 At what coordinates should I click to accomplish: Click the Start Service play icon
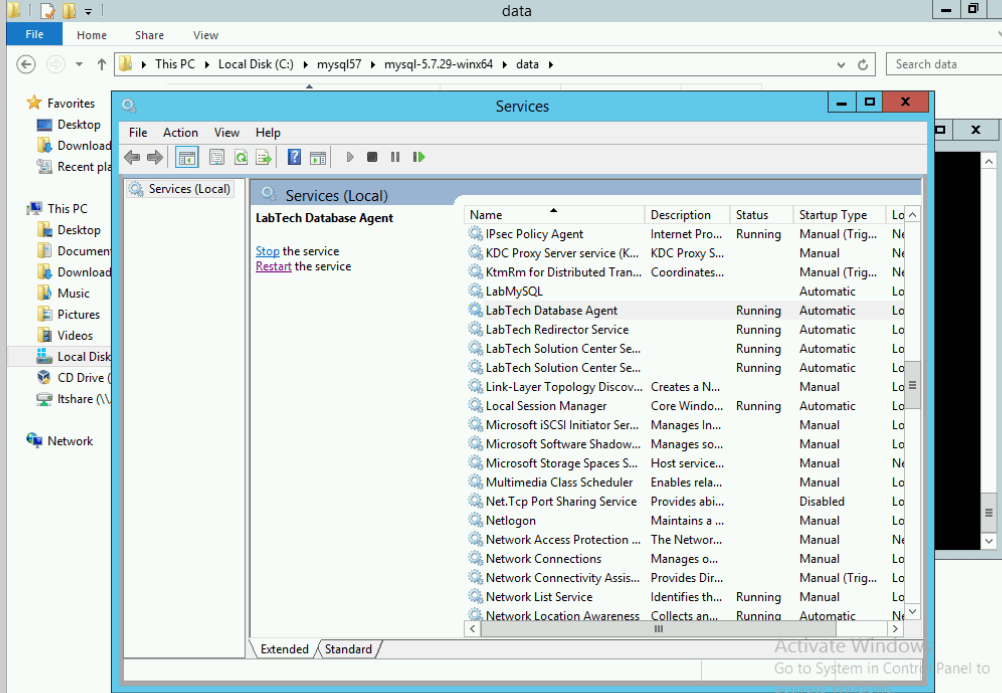[x=350, y=157]
